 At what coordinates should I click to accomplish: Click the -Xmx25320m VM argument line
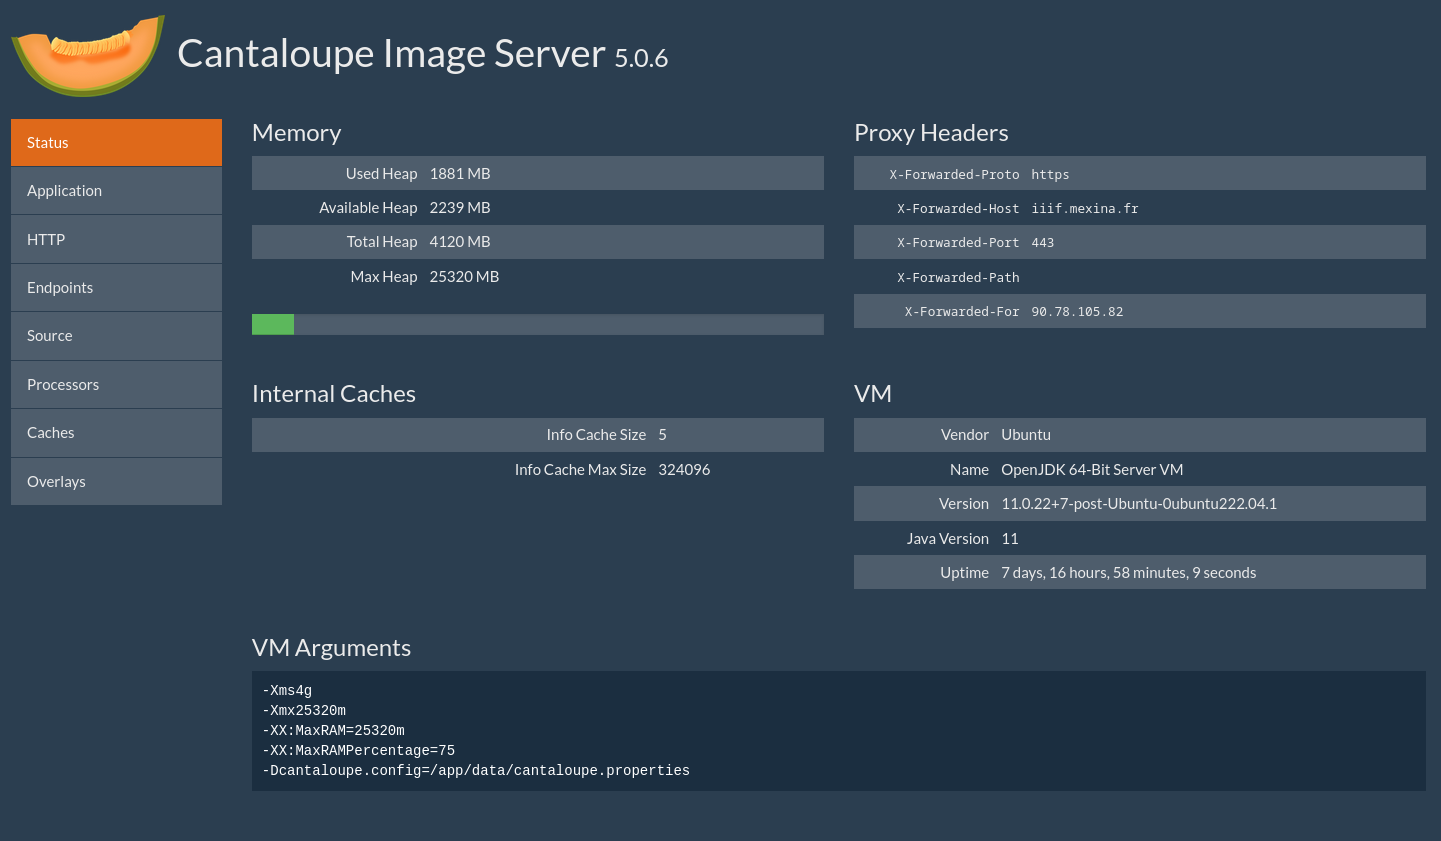304,711
